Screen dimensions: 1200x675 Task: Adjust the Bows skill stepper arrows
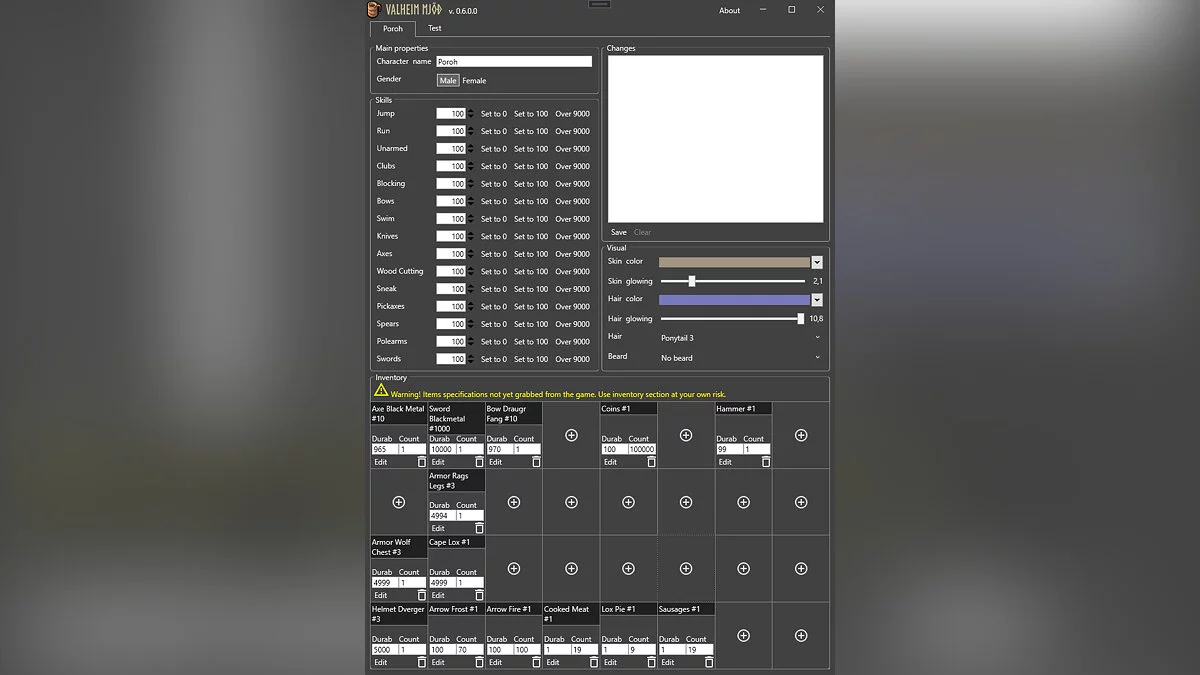(x=470, y=201)
